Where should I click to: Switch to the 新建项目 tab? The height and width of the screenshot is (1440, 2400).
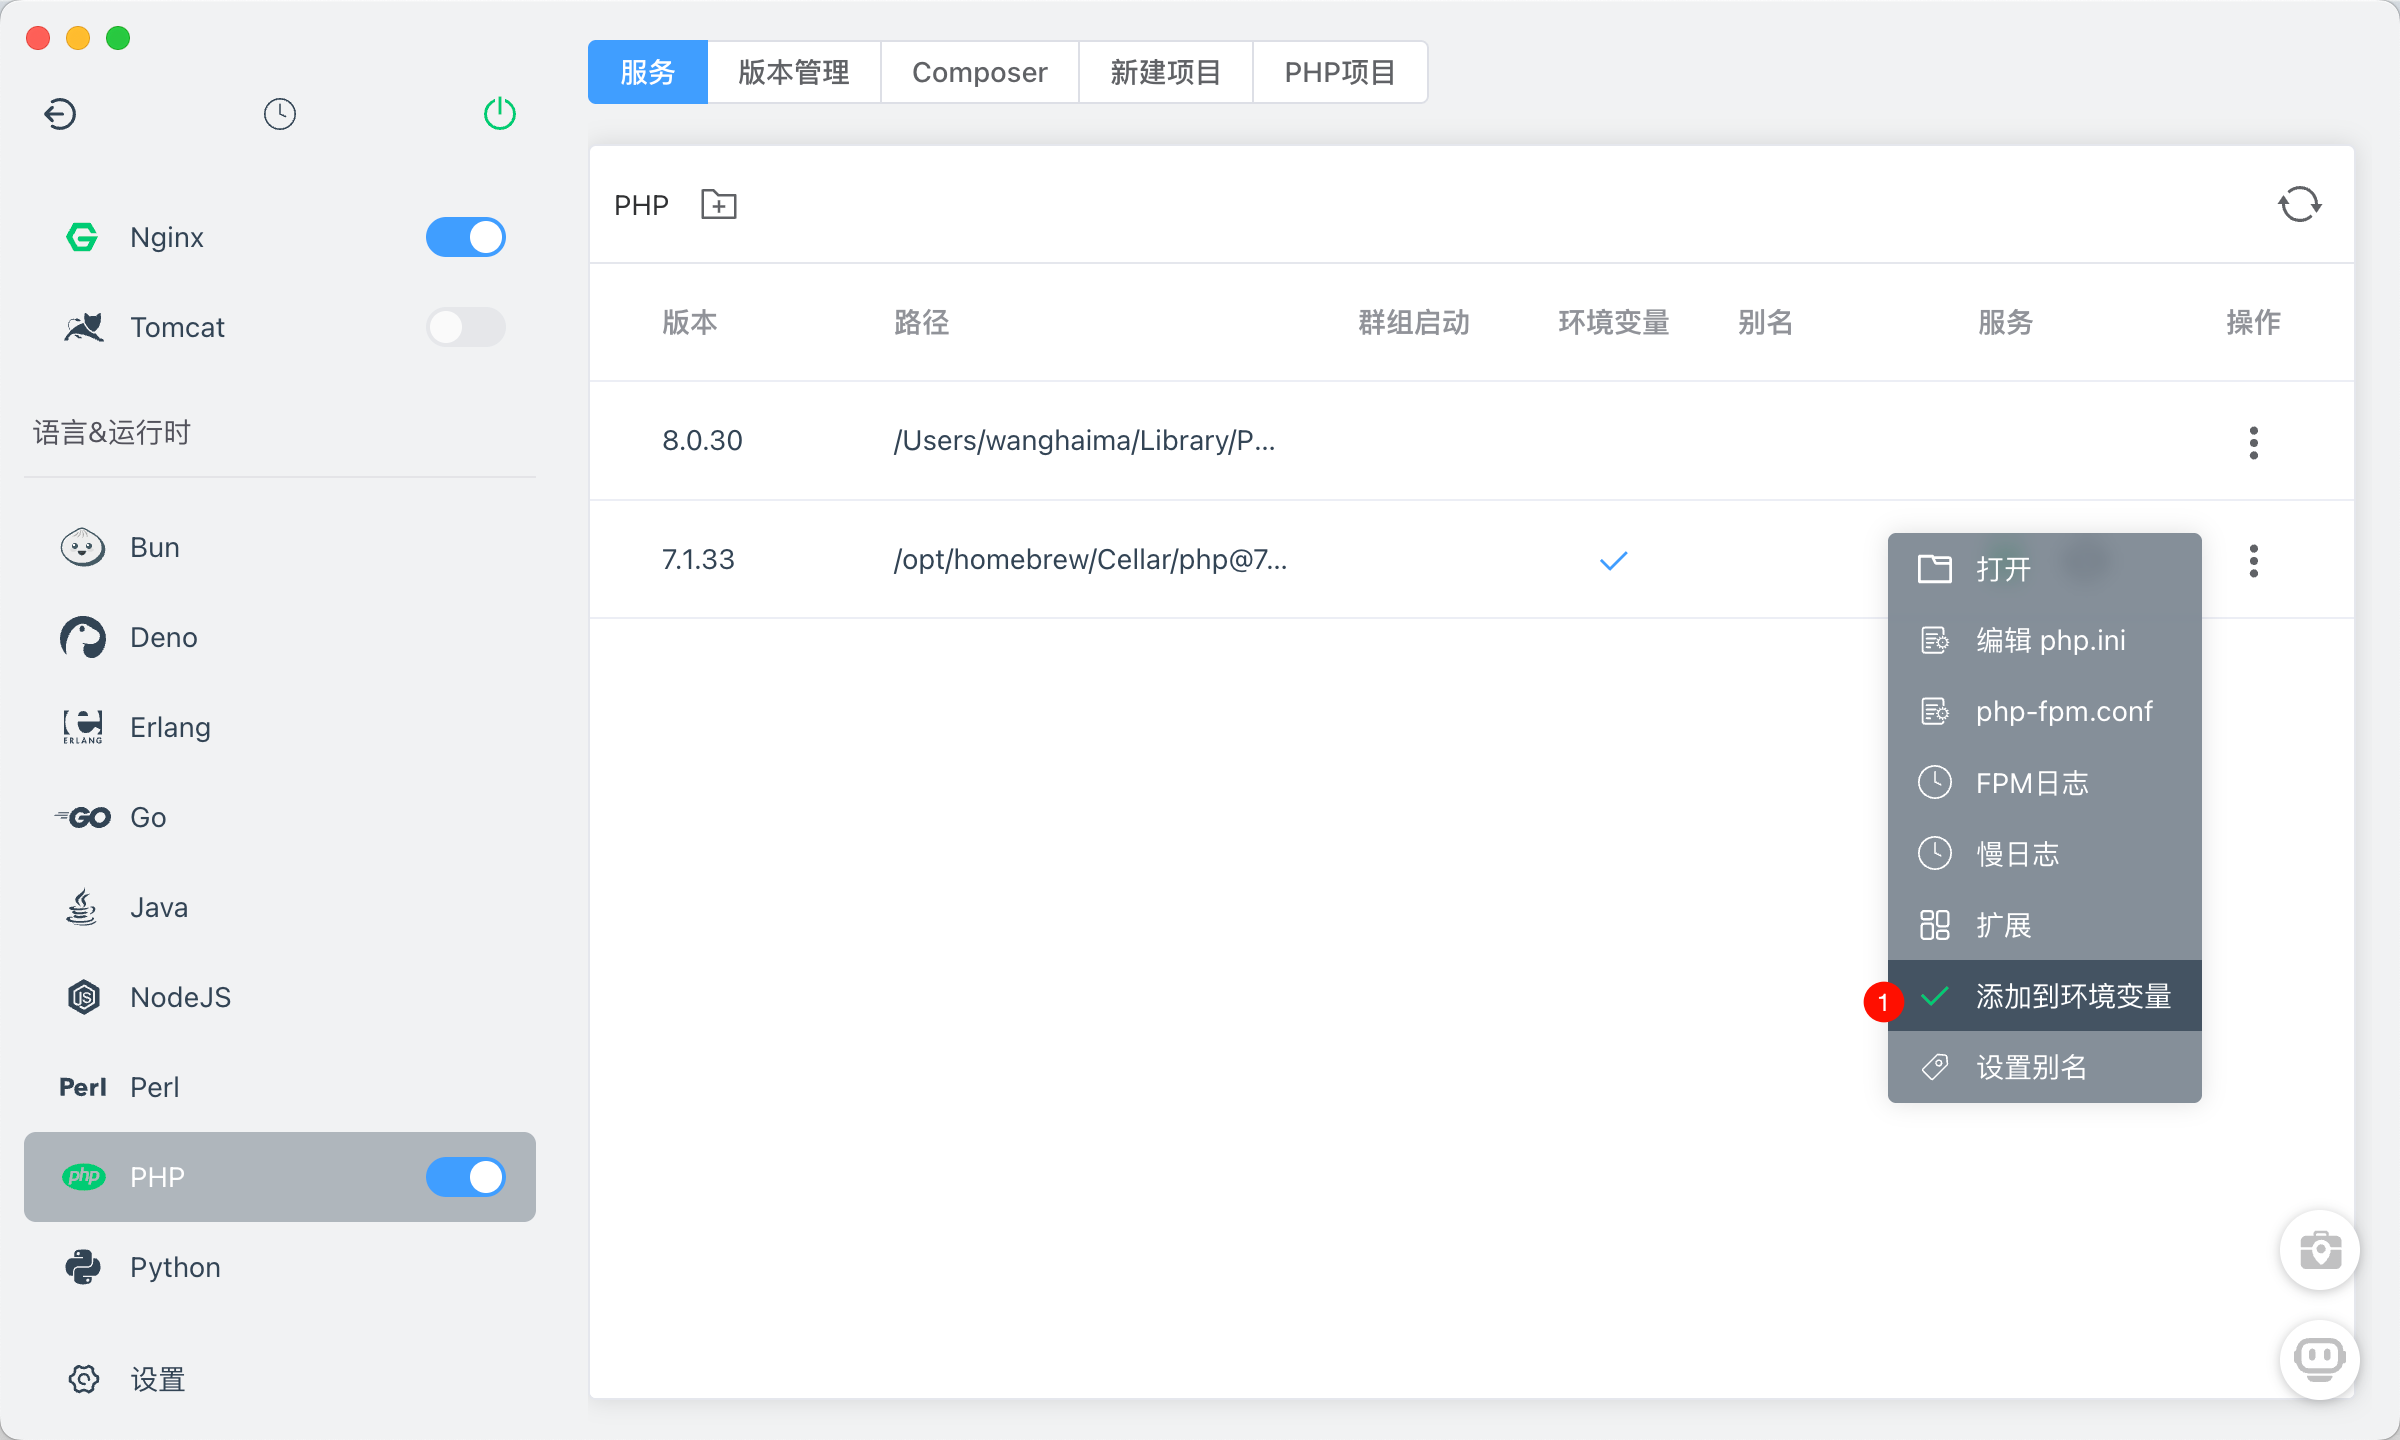tap(1166, 72)
